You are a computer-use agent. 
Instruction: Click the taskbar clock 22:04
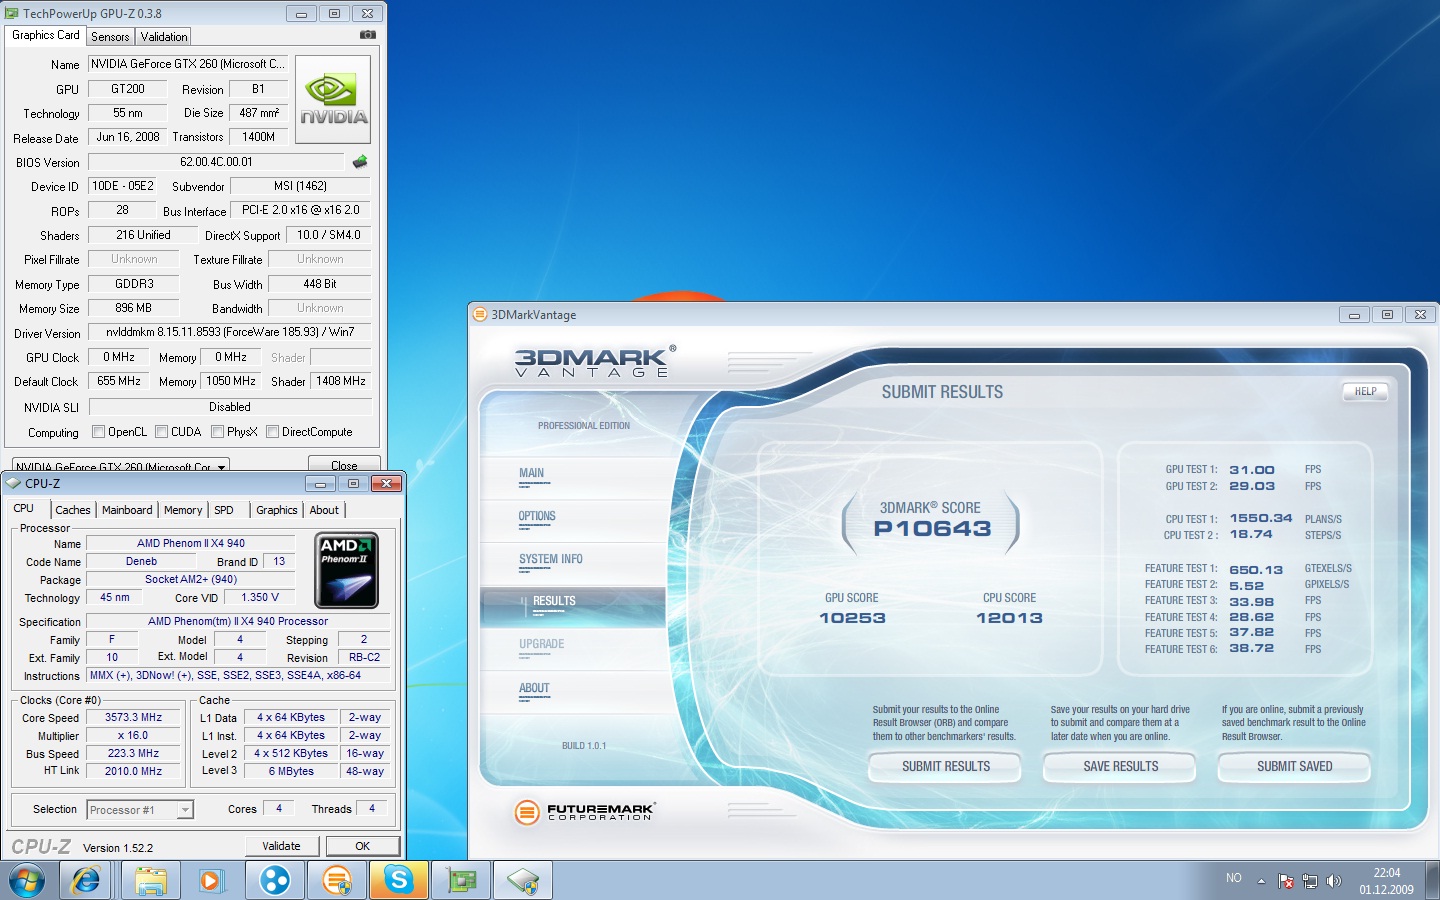[1387, 873]
